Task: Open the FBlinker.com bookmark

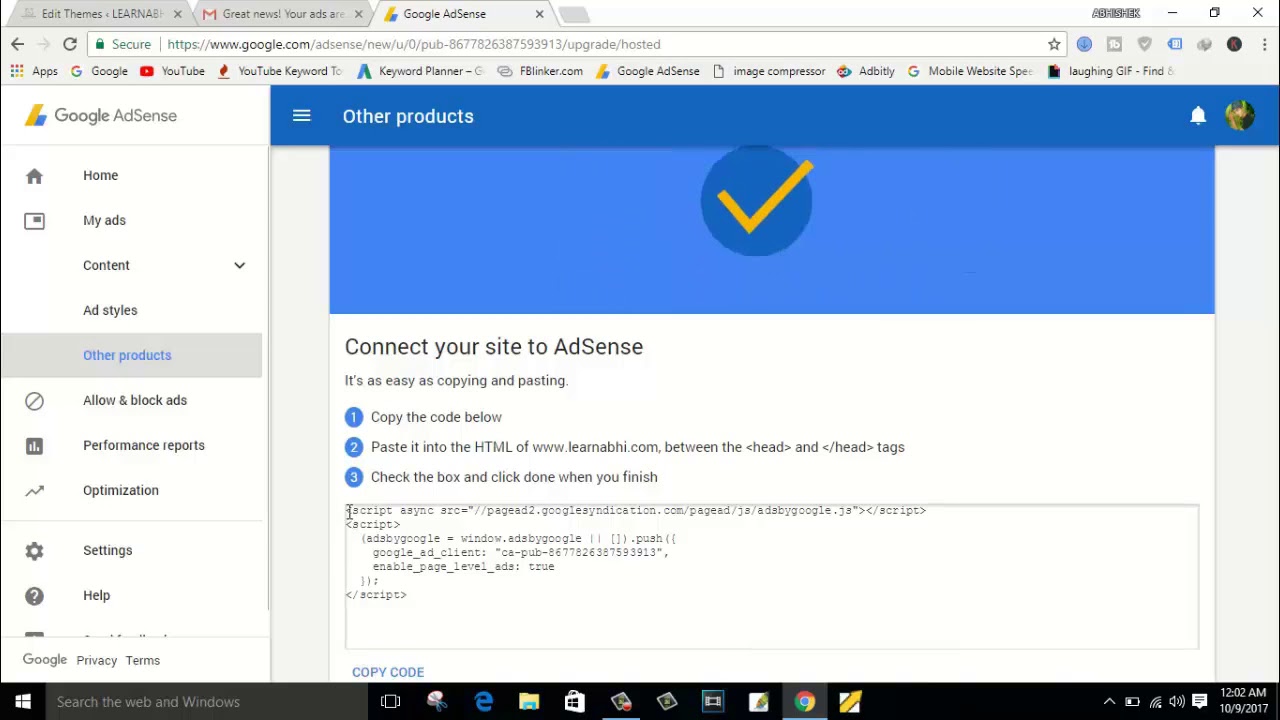Action: click(540, 71)
